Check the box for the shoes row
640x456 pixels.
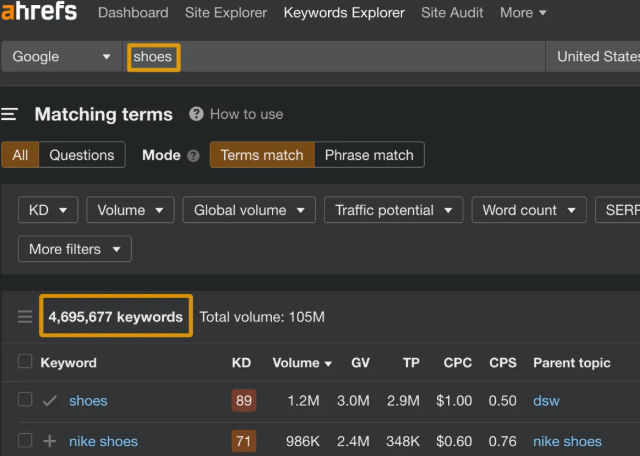(x=25, y=401)
